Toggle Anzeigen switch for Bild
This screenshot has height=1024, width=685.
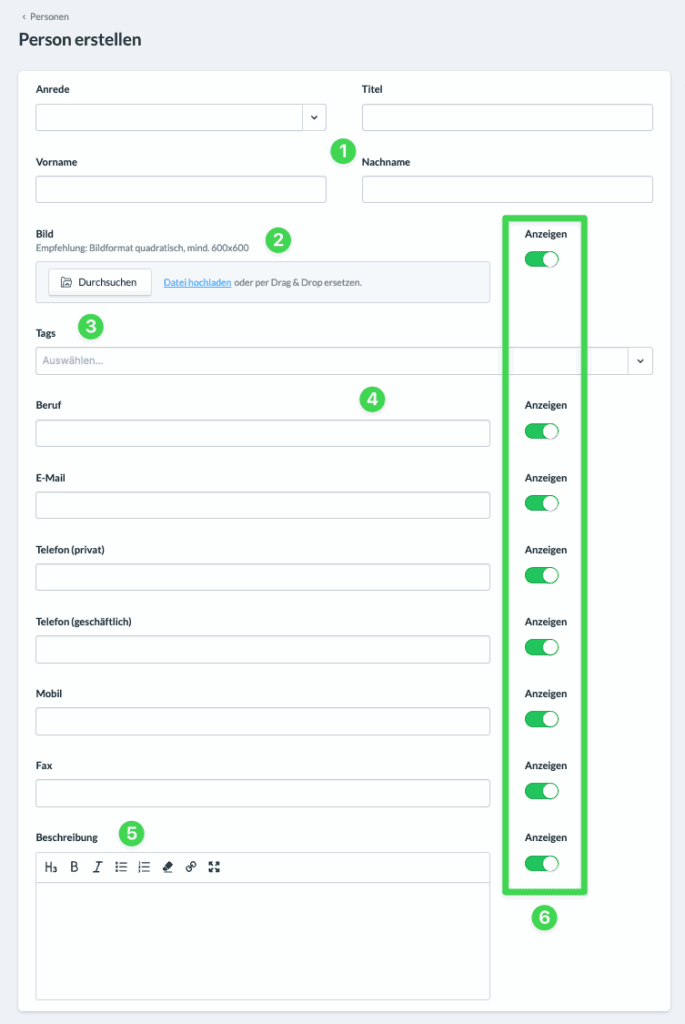(541, 259)
